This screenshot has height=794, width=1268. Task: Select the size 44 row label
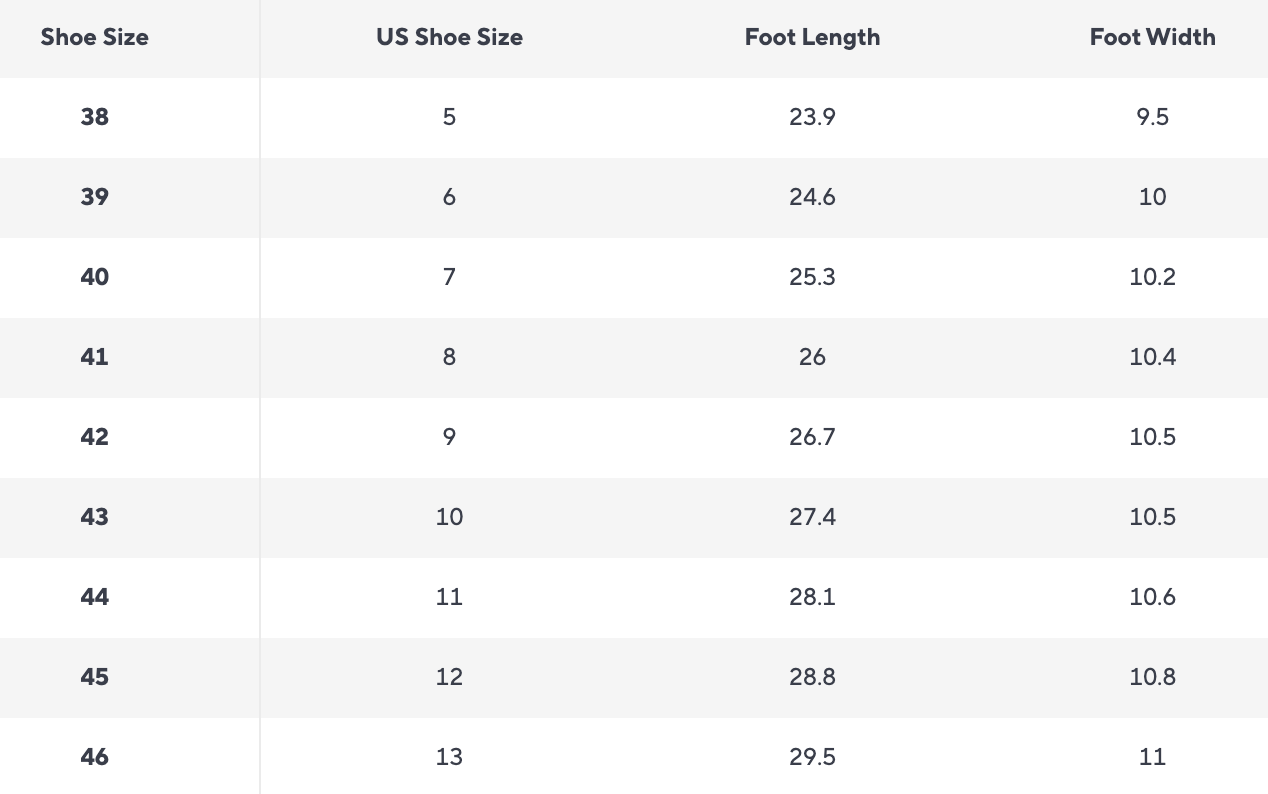[94, 597]
